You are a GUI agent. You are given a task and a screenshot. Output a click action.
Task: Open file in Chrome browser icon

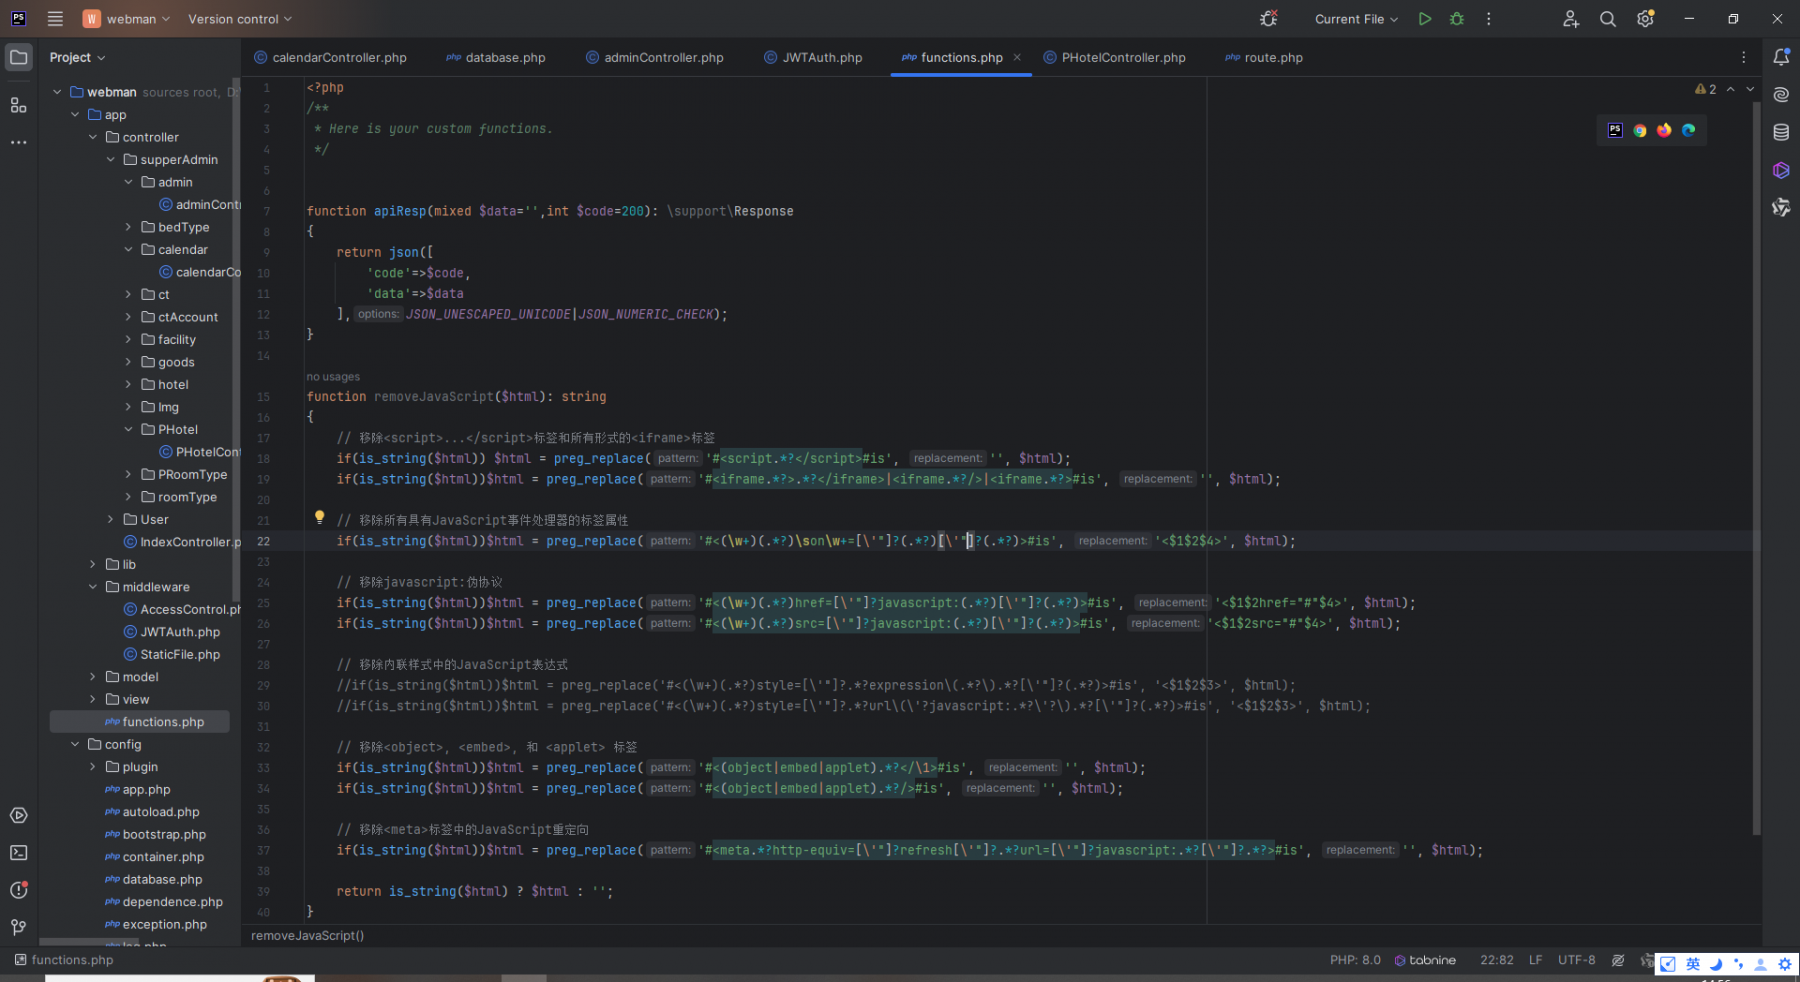[x=1640, y=130]
